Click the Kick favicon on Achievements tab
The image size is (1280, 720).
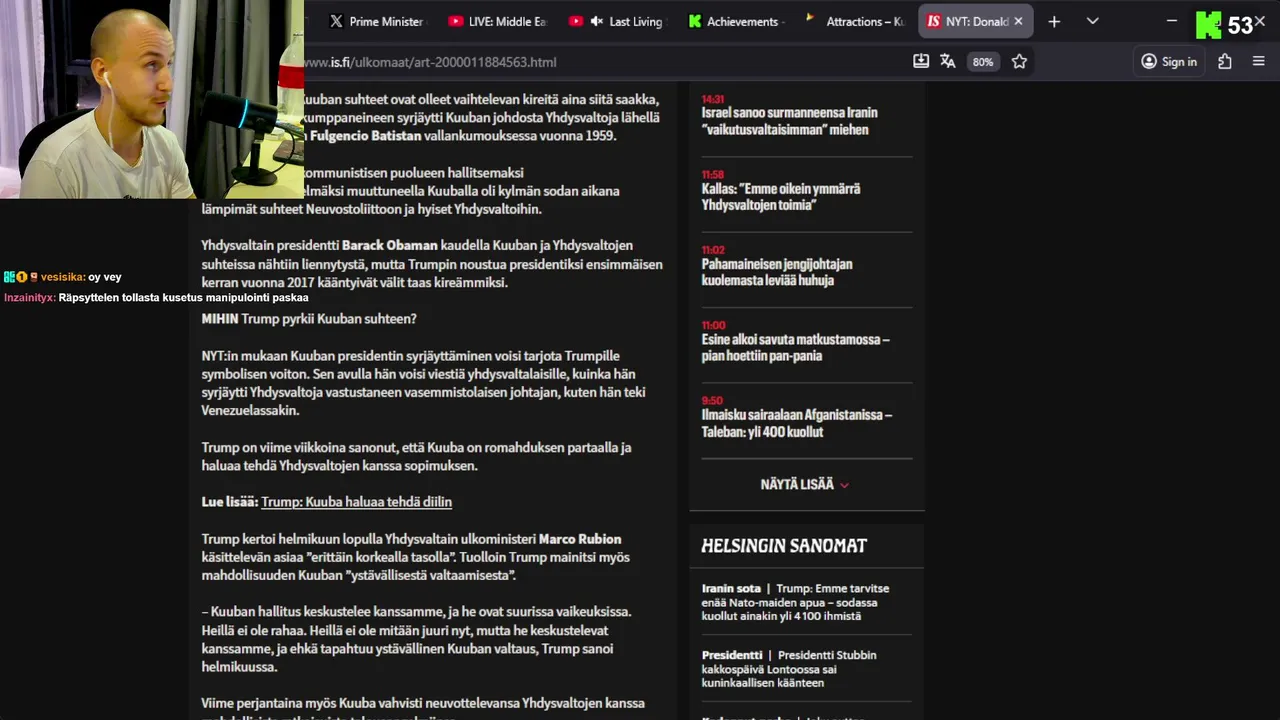(695, 21)
